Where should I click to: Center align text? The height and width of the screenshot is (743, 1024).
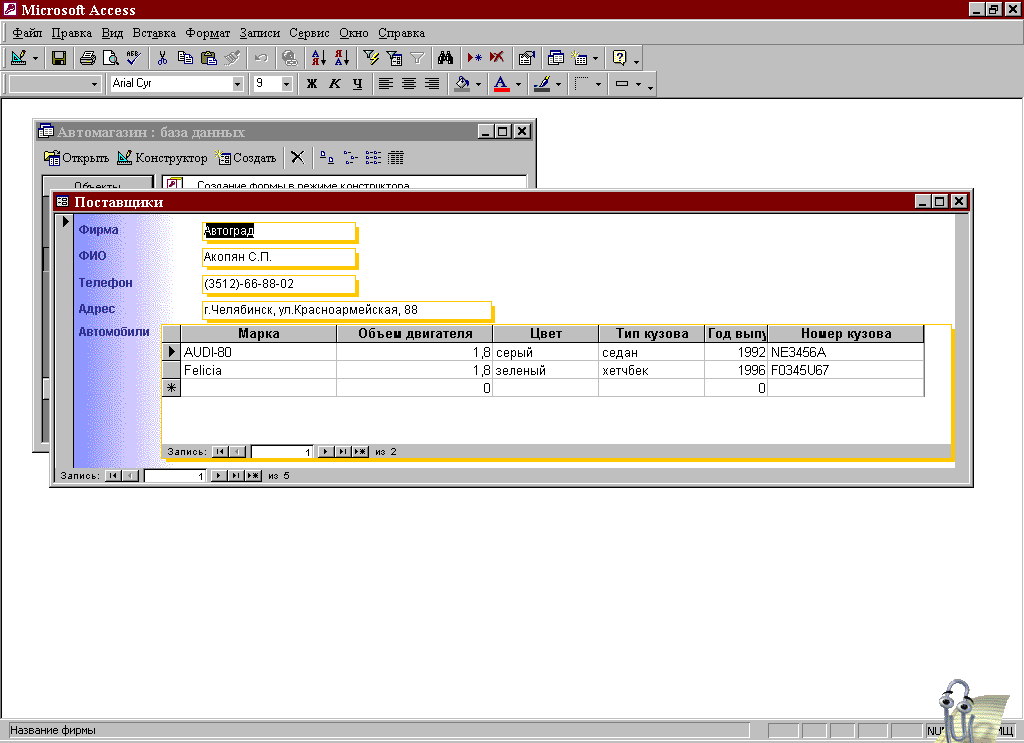pyautogui.click(x=409, y=84)
